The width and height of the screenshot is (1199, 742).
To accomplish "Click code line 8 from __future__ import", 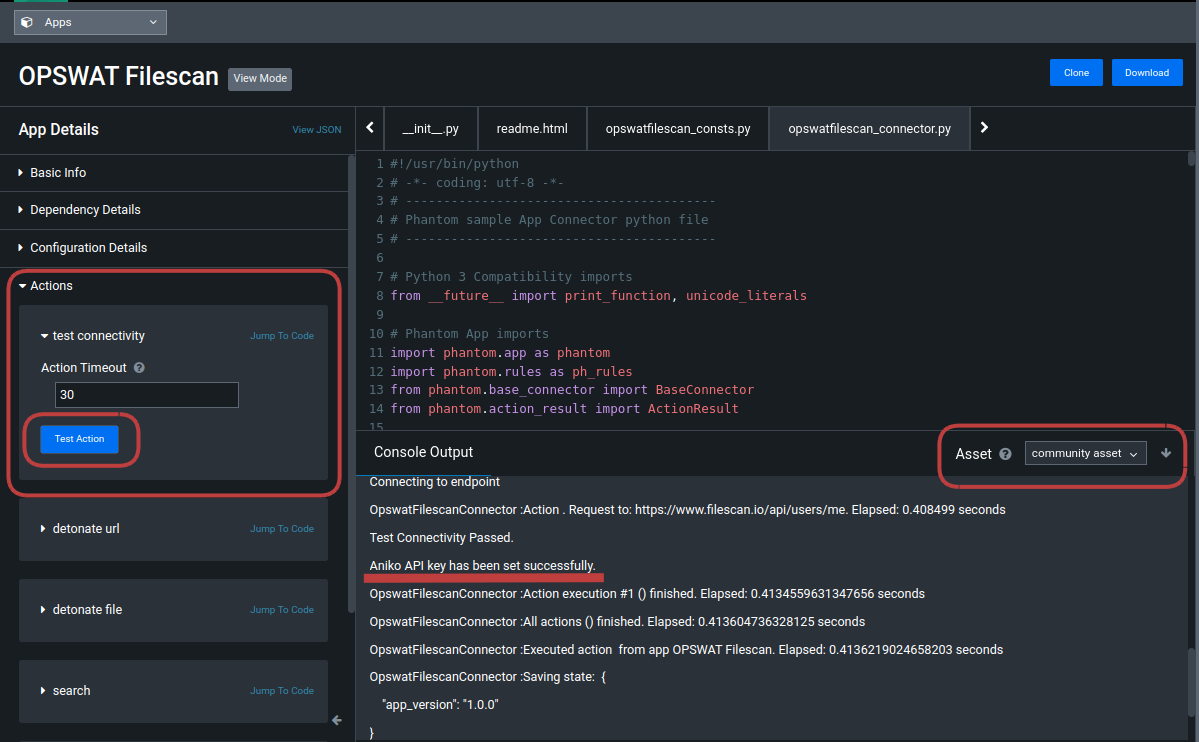I will coord(598,296).
